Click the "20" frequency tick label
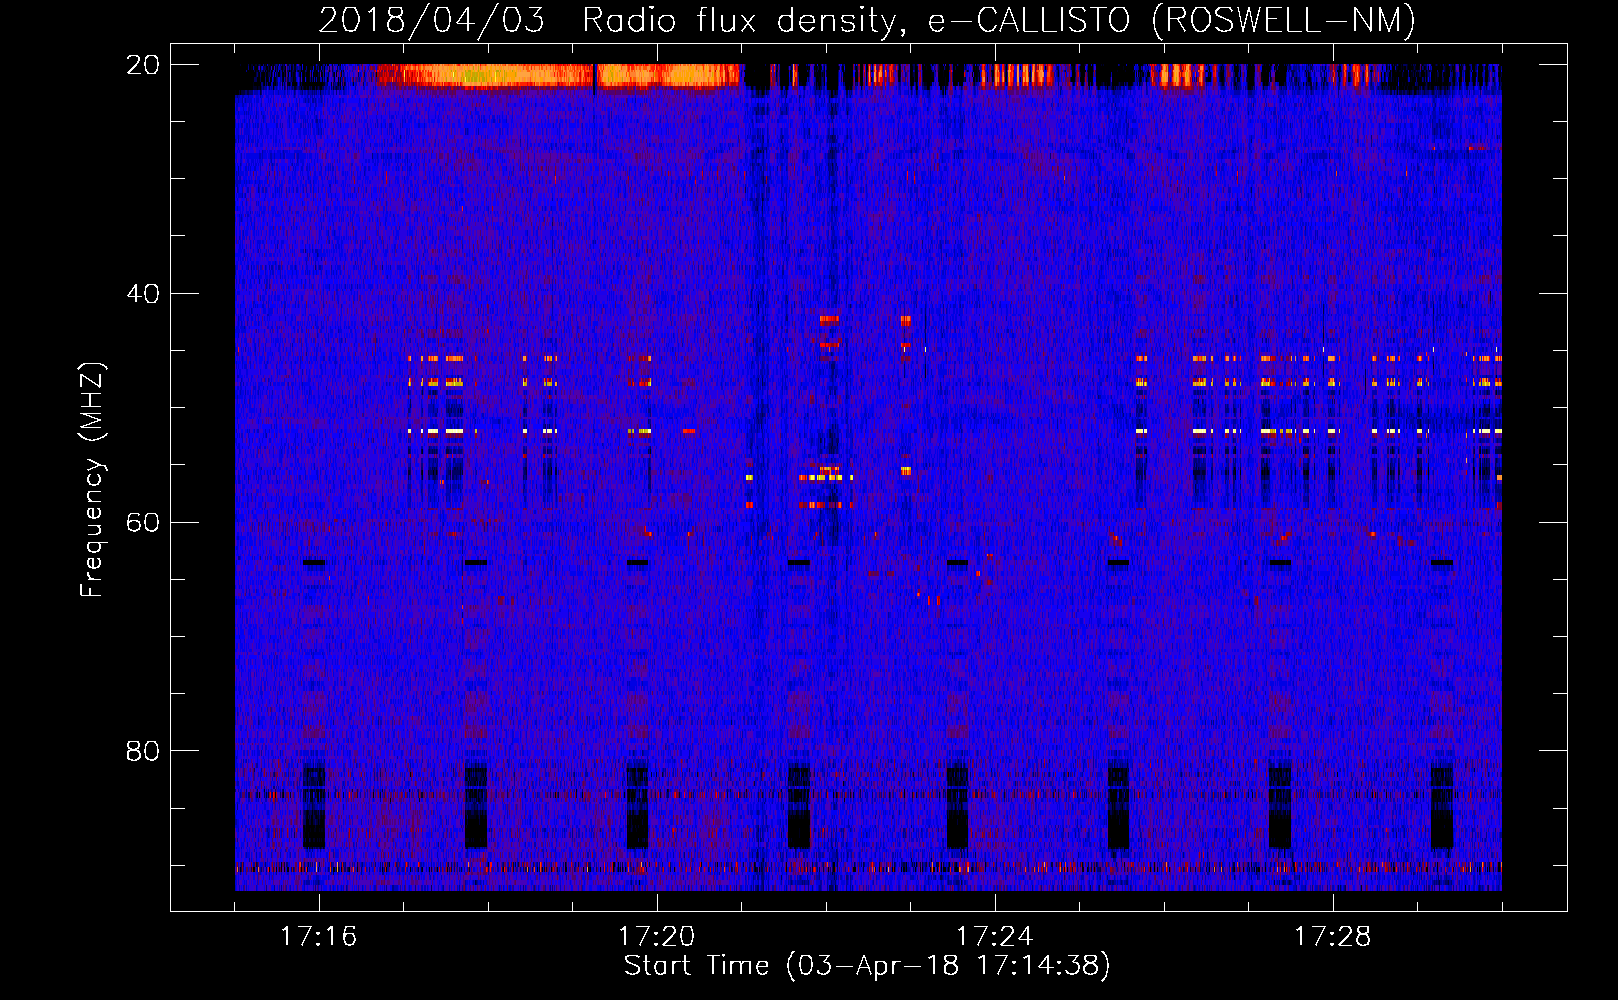The width and height of the screenshot is (1618, 1000). (143, 65)
